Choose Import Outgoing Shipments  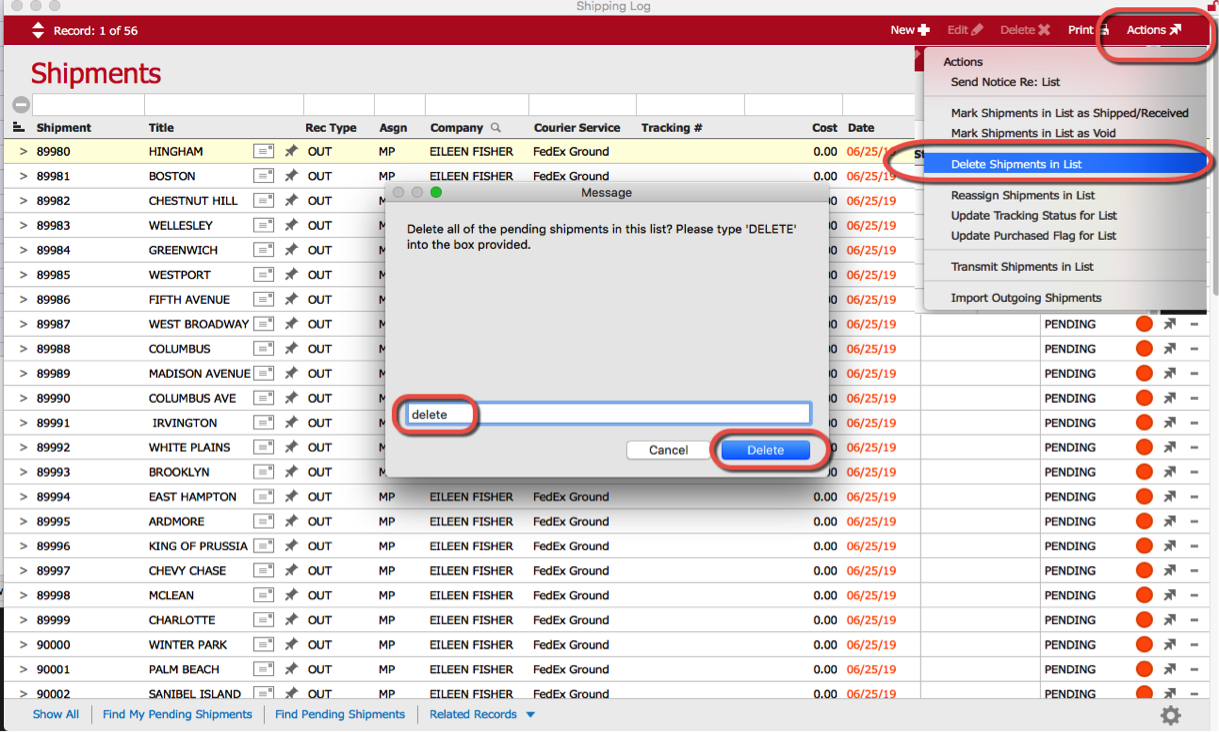(x=1026, y=297)
